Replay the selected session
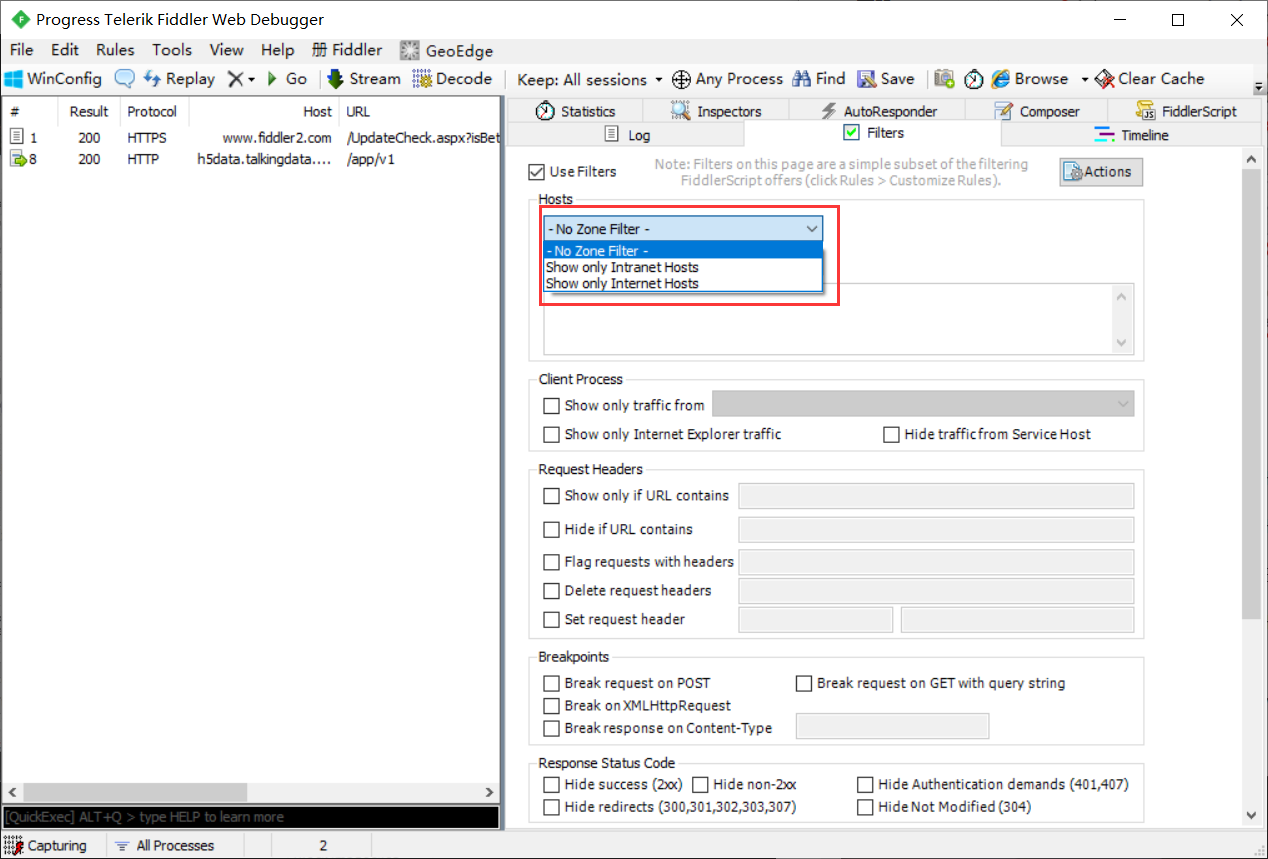 pyautogui.click(x=180, y=79)
